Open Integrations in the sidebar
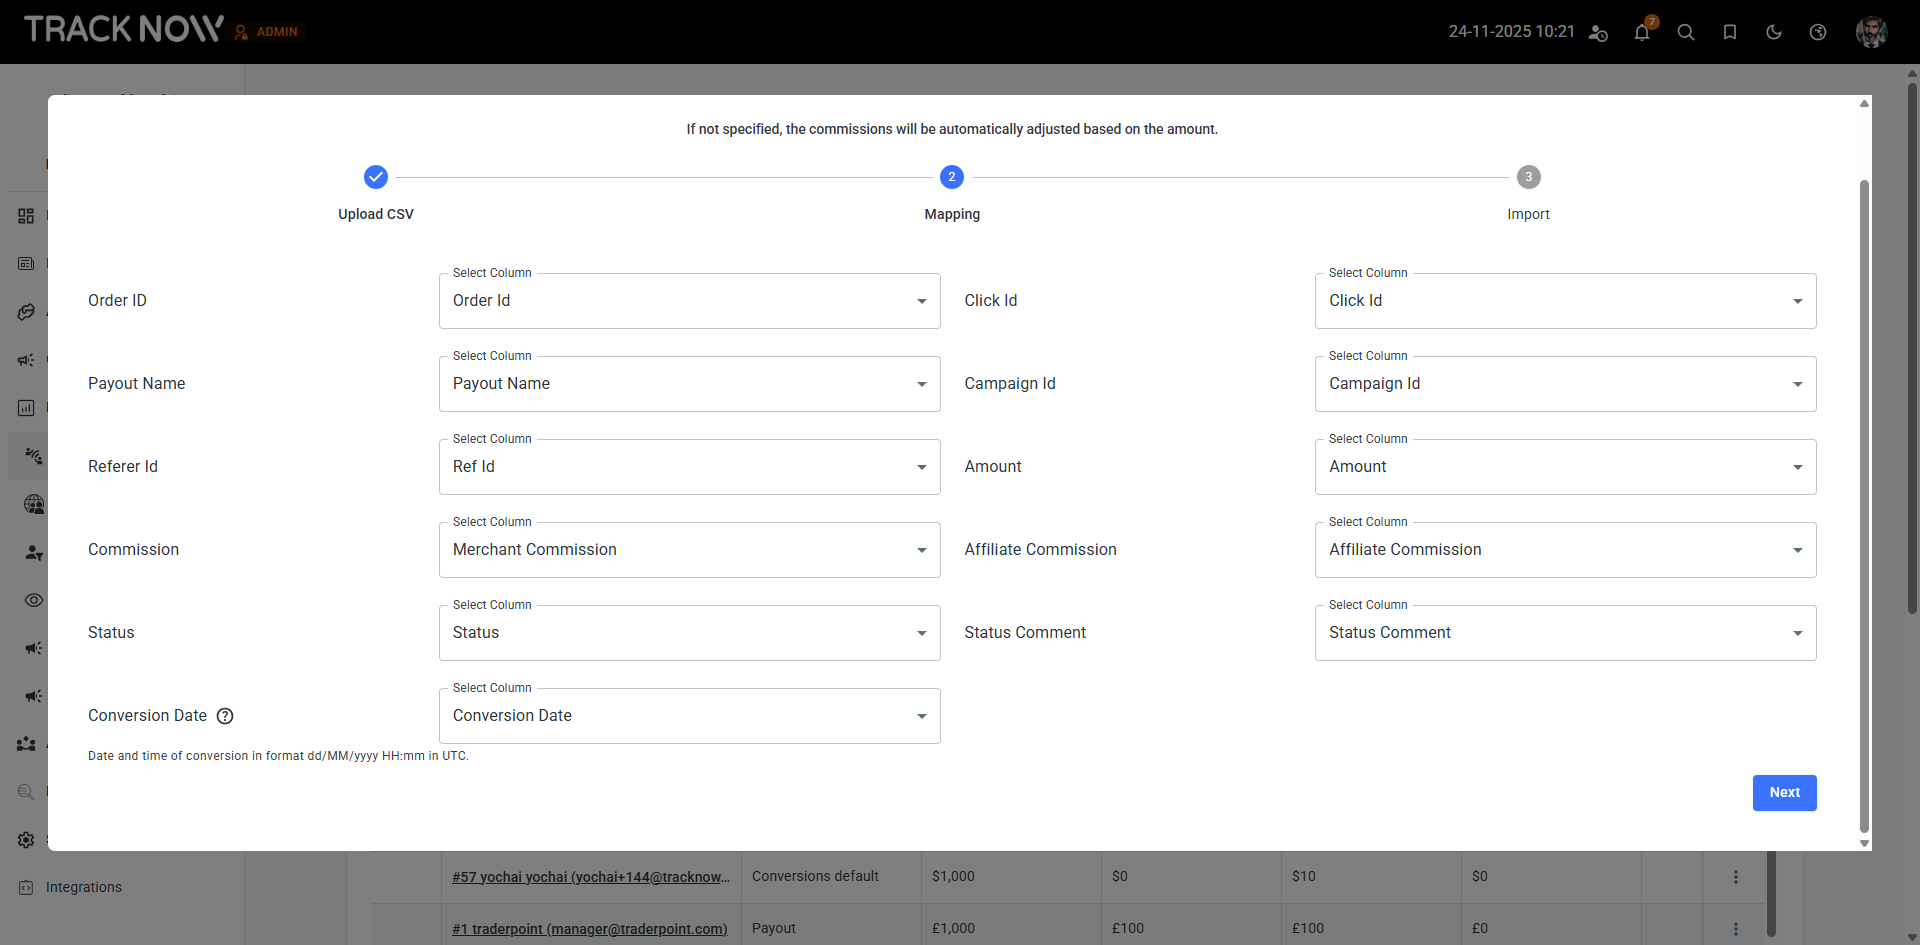This screenshot has width=1920, height=945. (x=83, y=887)
